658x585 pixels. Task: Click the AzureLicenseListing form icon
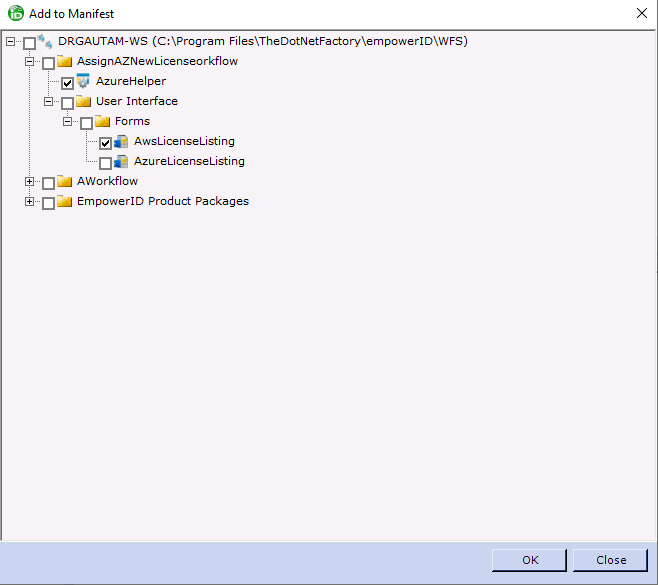121,162
